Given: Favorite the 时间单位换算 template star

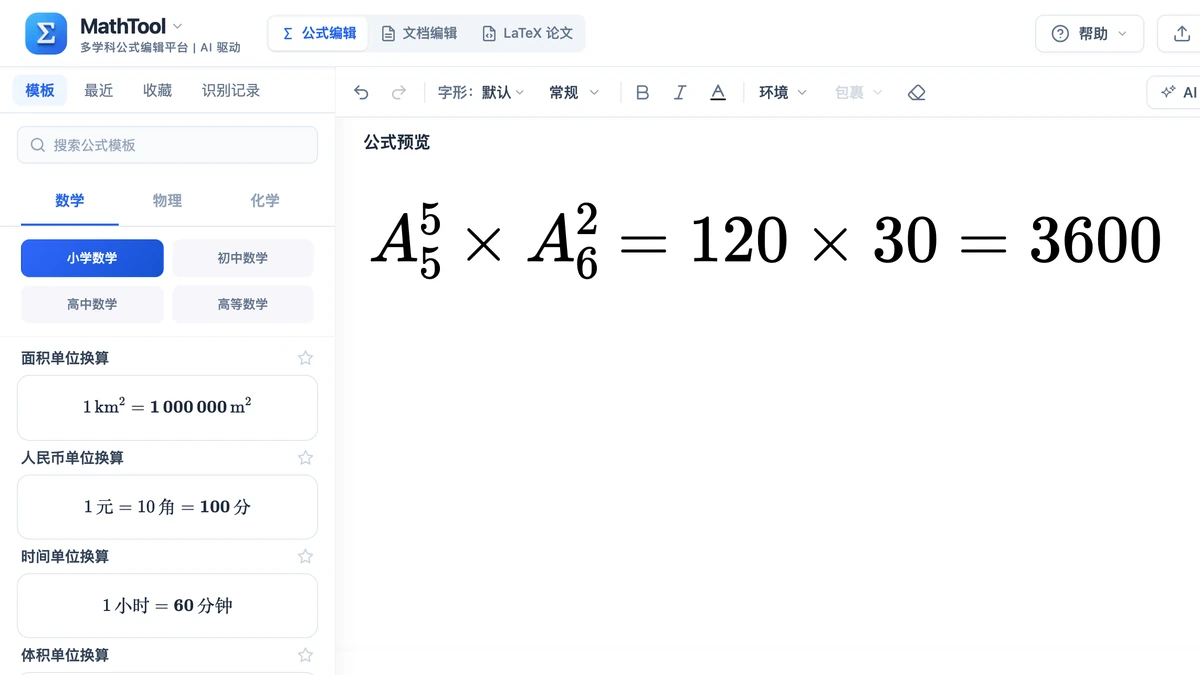Looking at the screenshot, I should click(306, 556).
